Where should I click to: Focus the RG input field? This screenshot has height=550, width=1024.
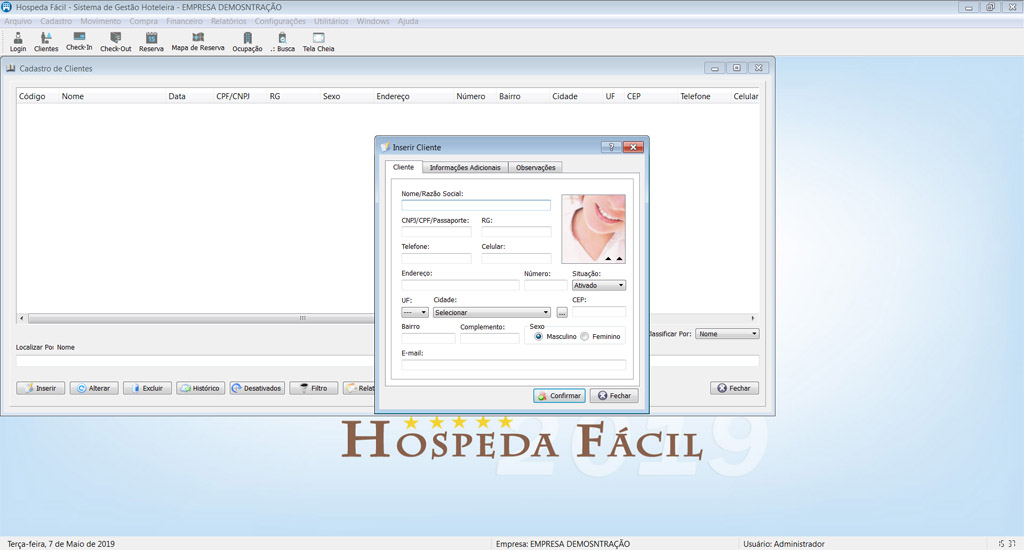pyautogui.click(x=516, y=232)
